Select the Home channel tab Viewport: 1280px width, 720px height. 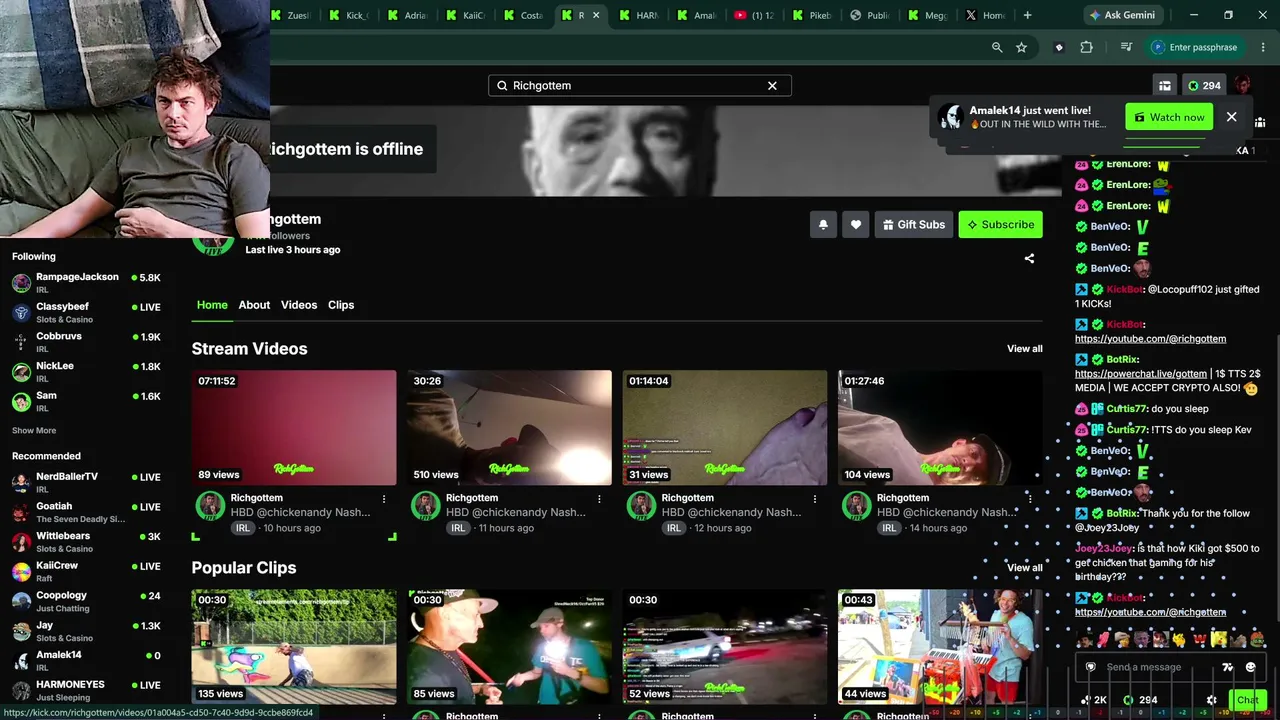click(212, 305)
